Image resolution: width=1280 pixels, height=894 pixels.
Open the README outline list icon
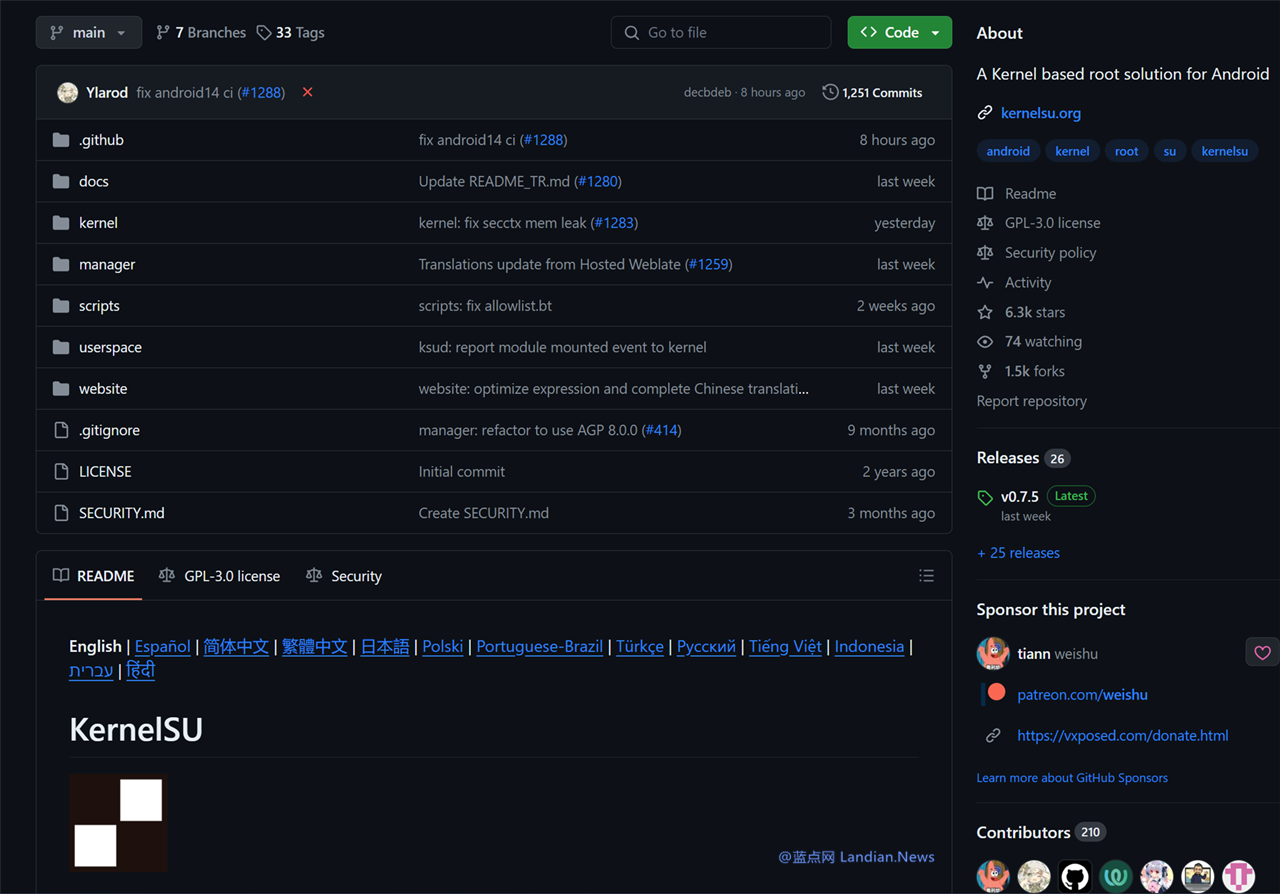(x=926, y=576)
